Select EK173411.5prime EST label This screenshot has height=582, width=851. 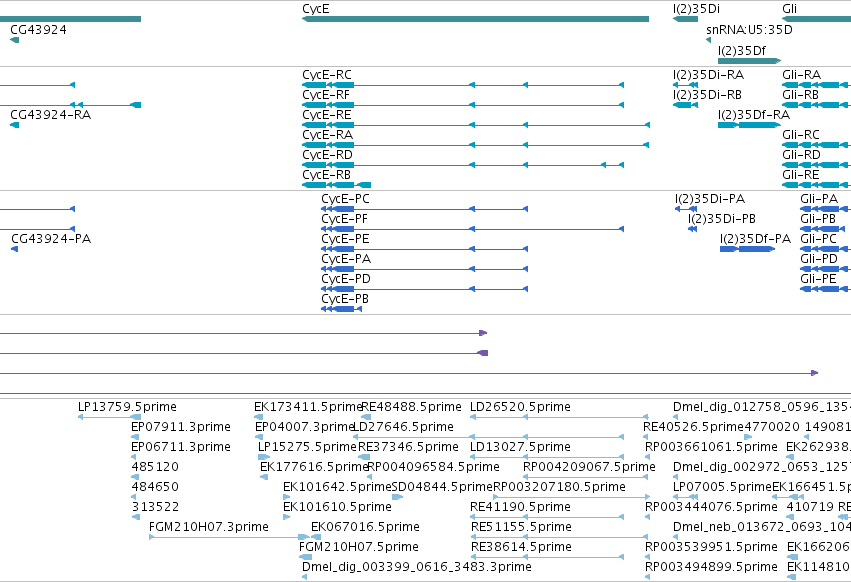click(x=308, y=407)
